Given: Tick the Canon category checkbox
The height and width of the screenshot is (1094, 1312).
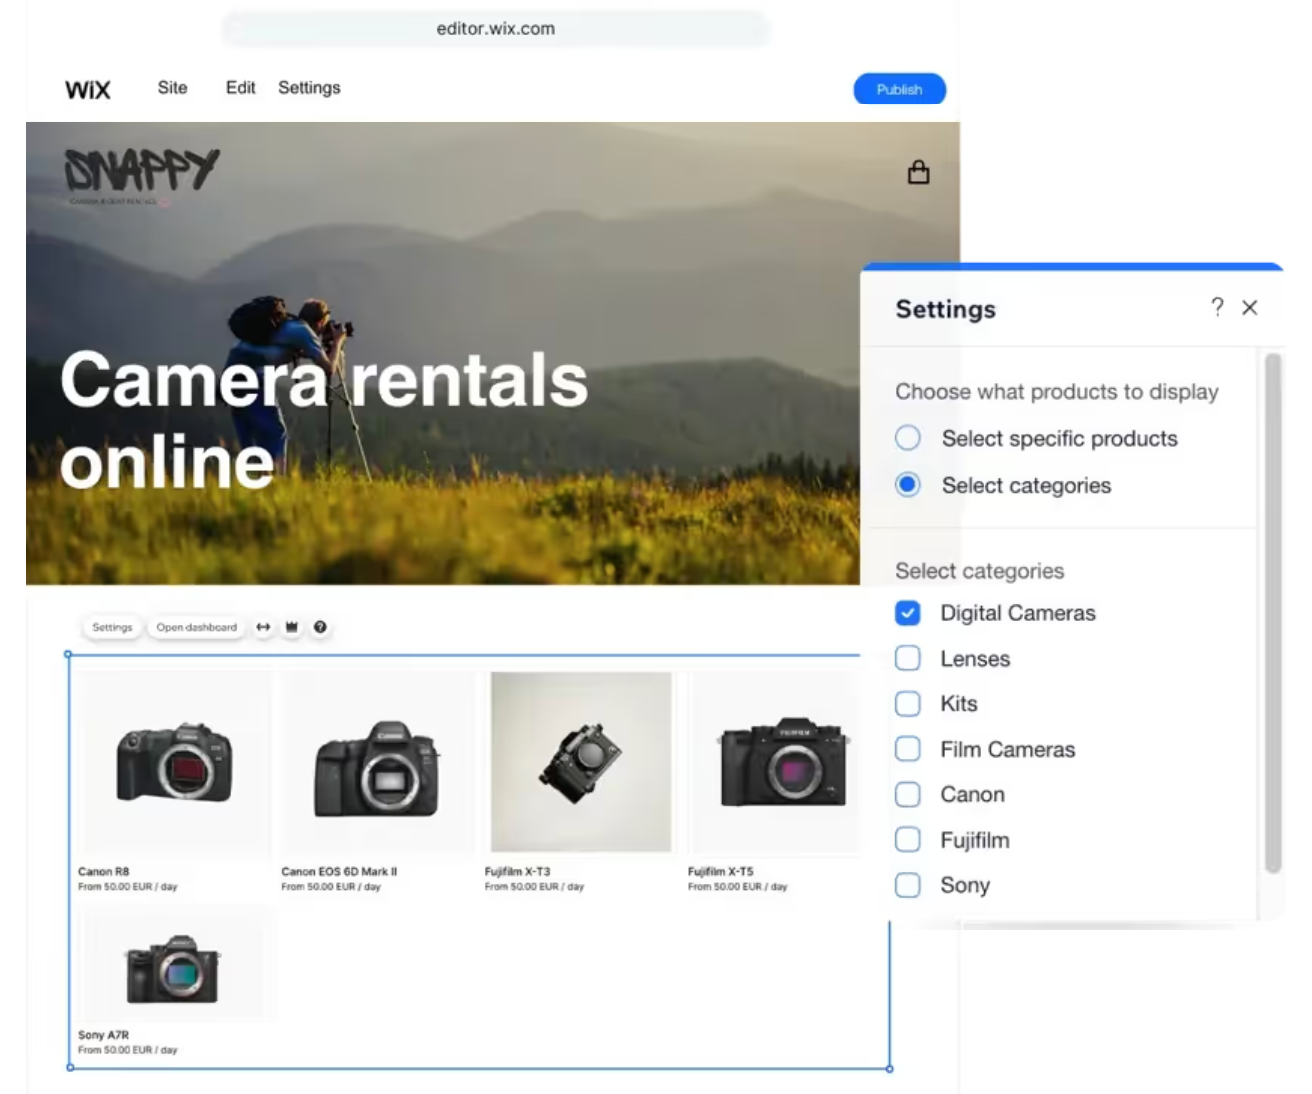Looking at the screenshot, I should click(908, 795).
